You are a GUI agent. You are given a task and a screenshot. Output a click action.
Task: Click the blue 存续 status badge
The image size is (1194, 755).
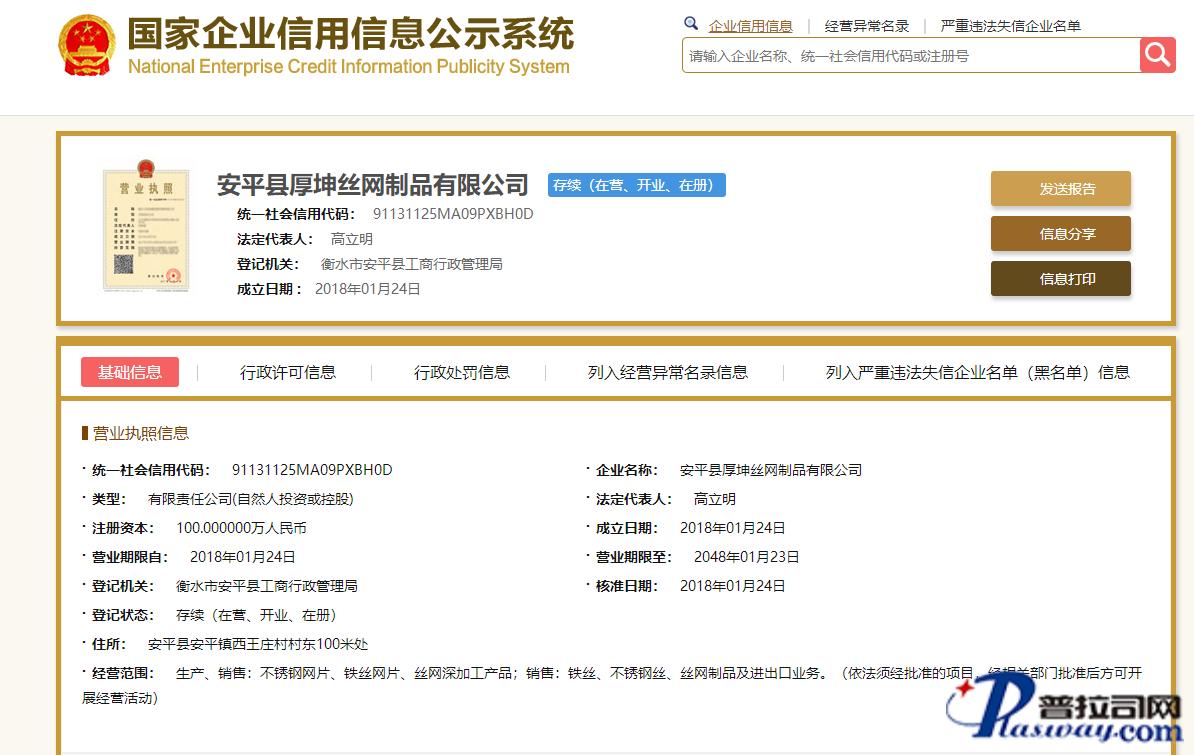pyautogui.click(x=636, y=185)
